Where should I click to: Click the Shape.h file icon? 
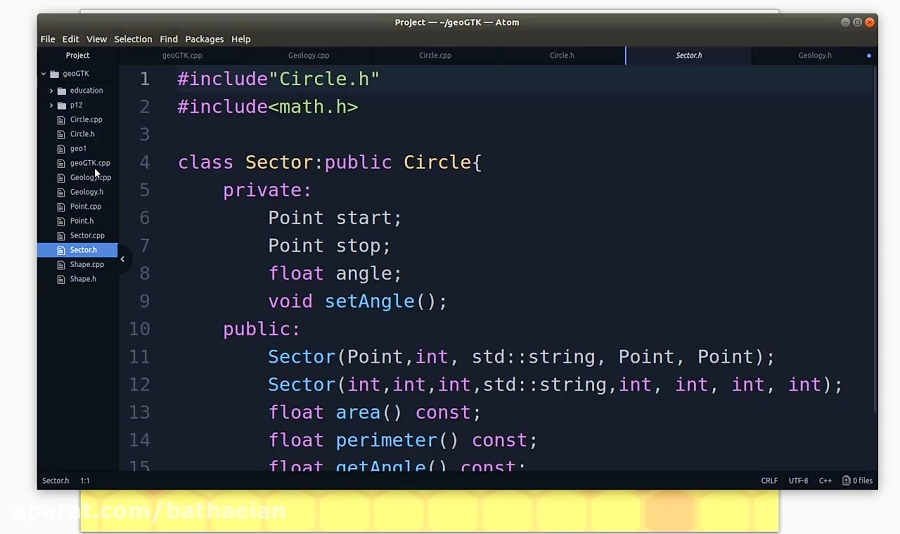(x=61, y=279)
